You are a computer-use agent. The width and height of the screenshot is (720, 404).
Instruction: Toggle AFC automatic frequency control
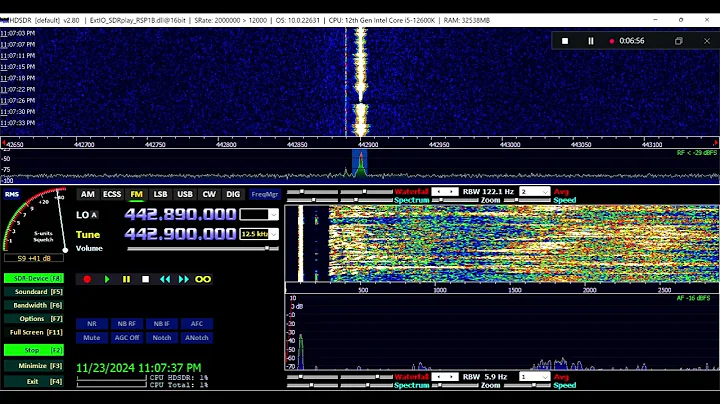click(197, 324)
